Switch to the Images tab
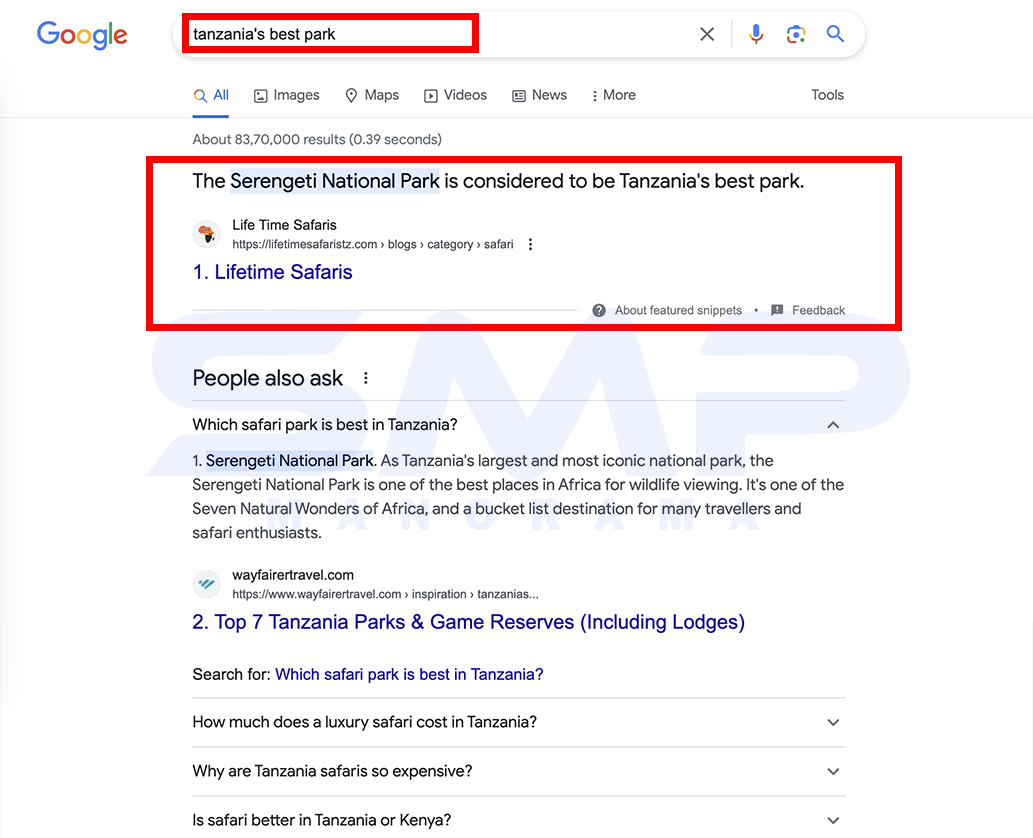1033x838 pixels. coord(287,96)
